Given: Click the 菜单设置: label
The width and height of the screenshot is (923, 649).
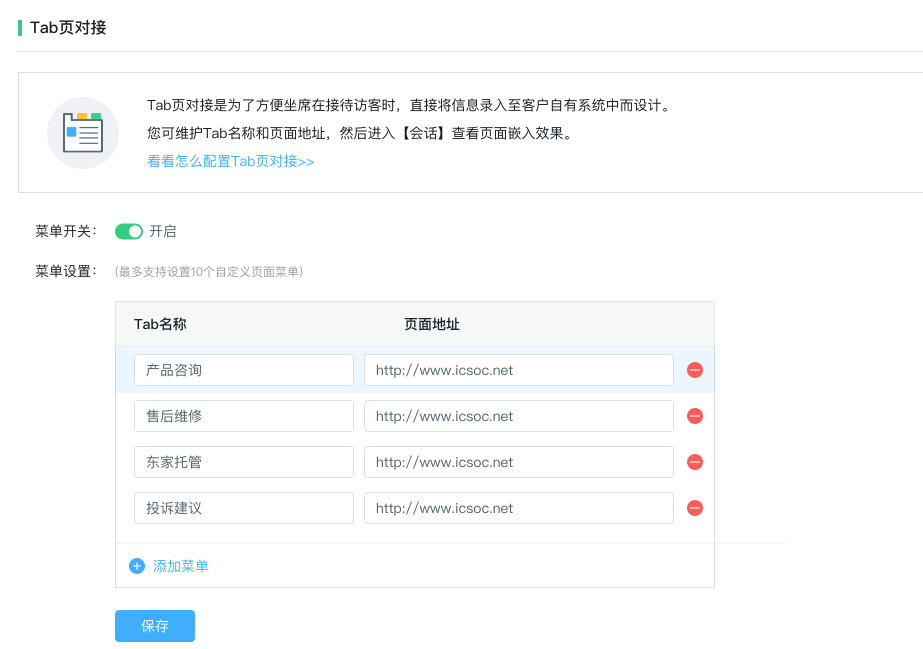Looking at the screenshot, I should [x=65, y=271].
